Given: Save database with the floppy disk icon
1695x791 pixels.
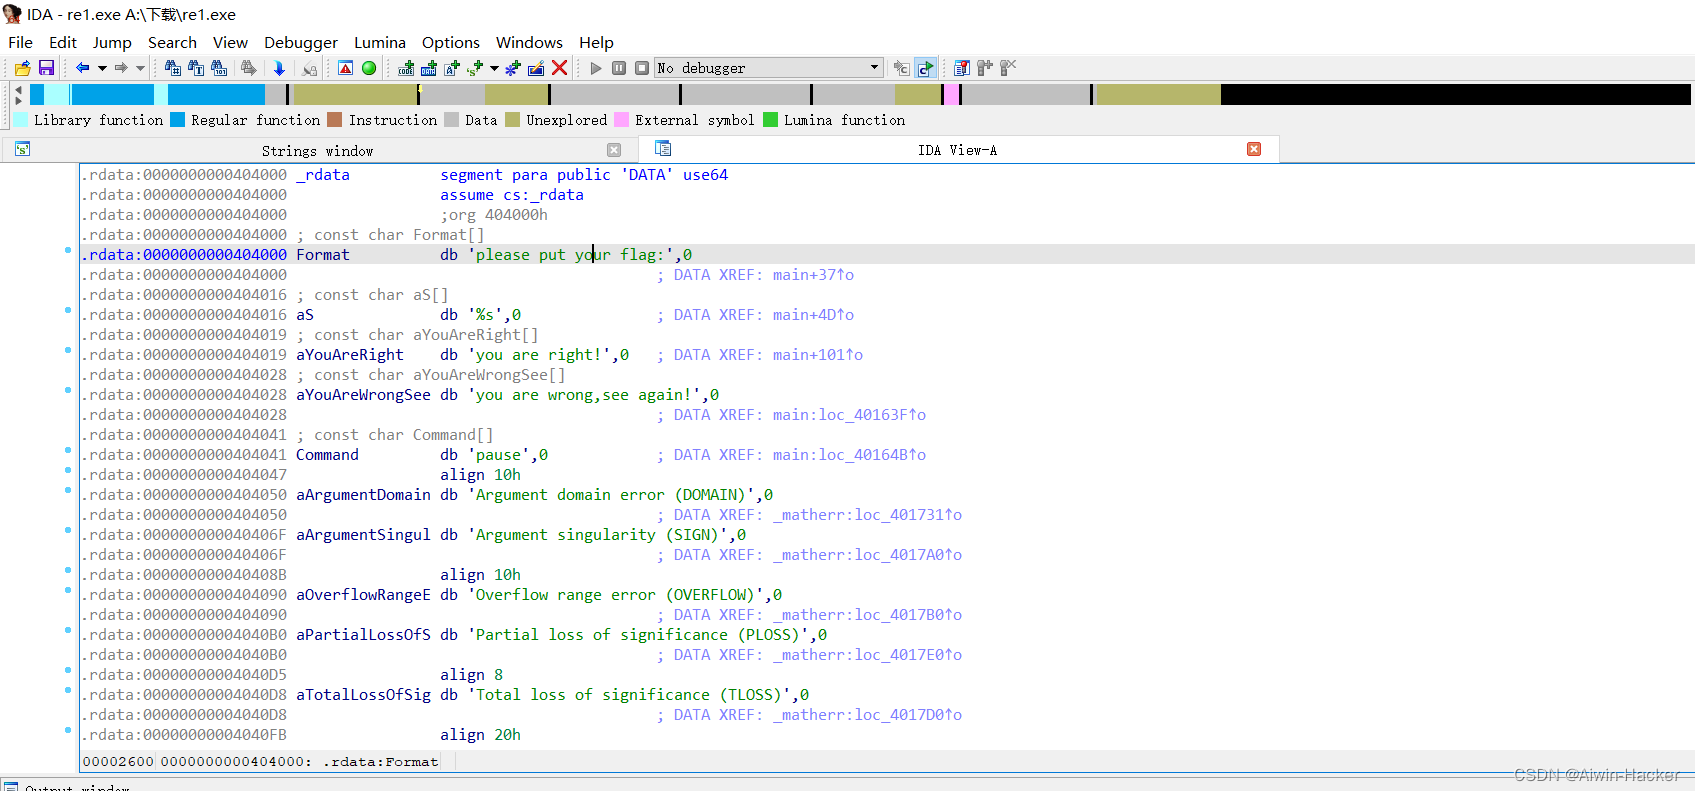Looking at the screenshot, I should (46, 68).
